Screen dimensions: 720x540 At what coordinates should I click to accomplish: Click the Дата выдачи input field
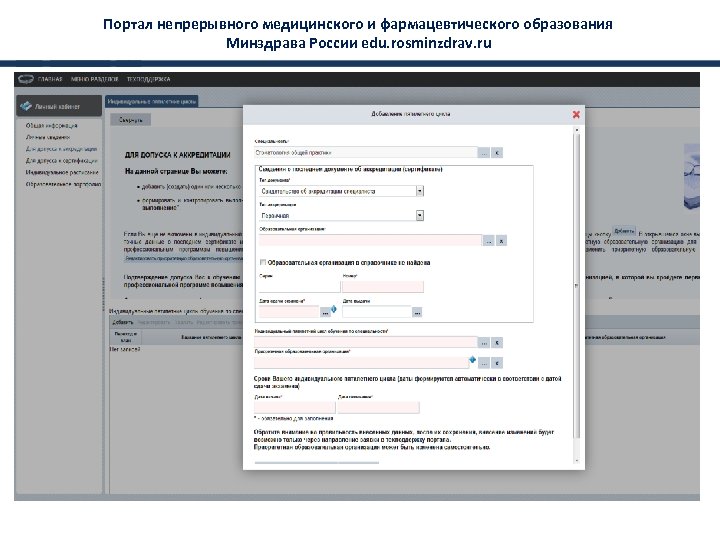(x=377, y=312)
